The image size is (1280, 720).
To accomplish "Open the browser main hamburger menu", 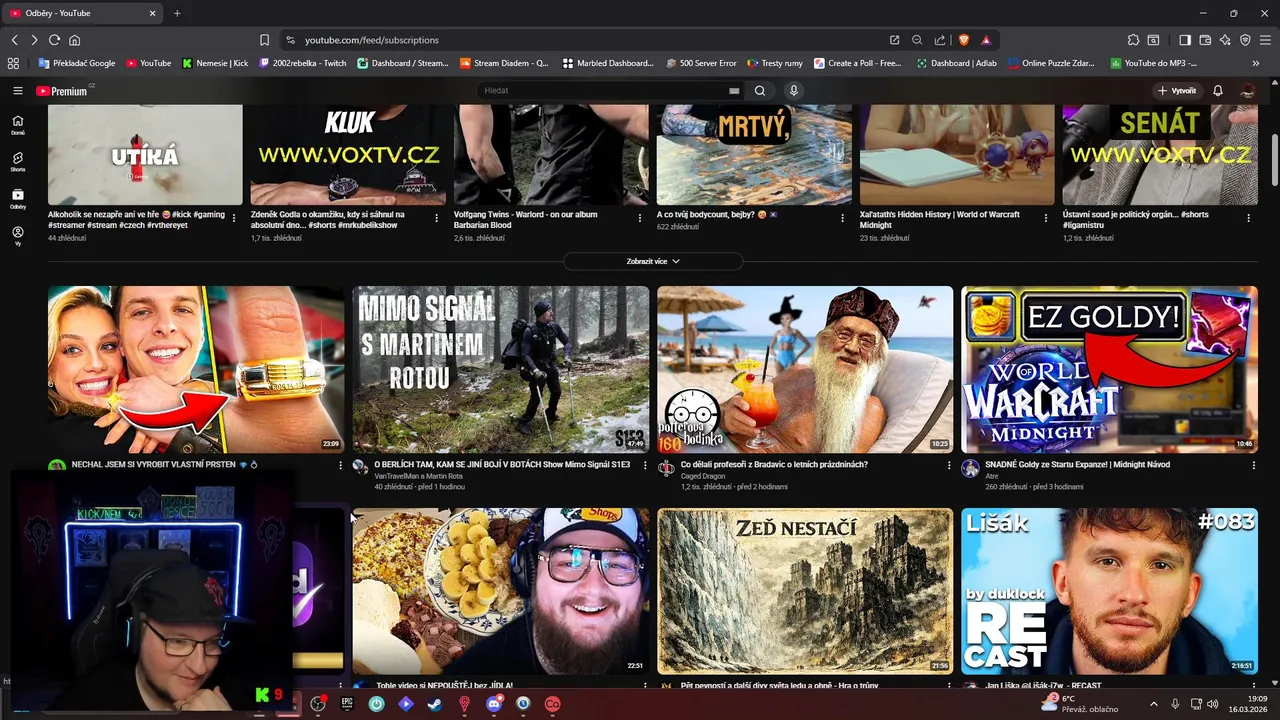I will click(x=1265, y=40).
